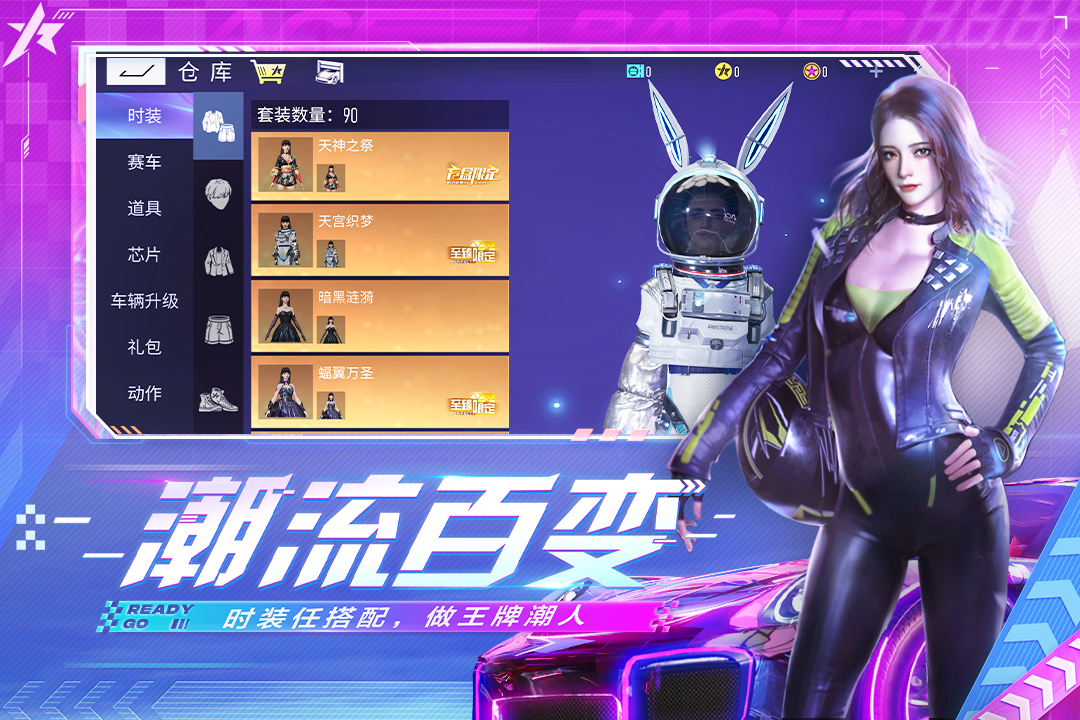Image resolution: width=1080 pixels, height=720 pixels.
Task: Select the sneakers shoes category icon
Action: (x=218, y=397)
